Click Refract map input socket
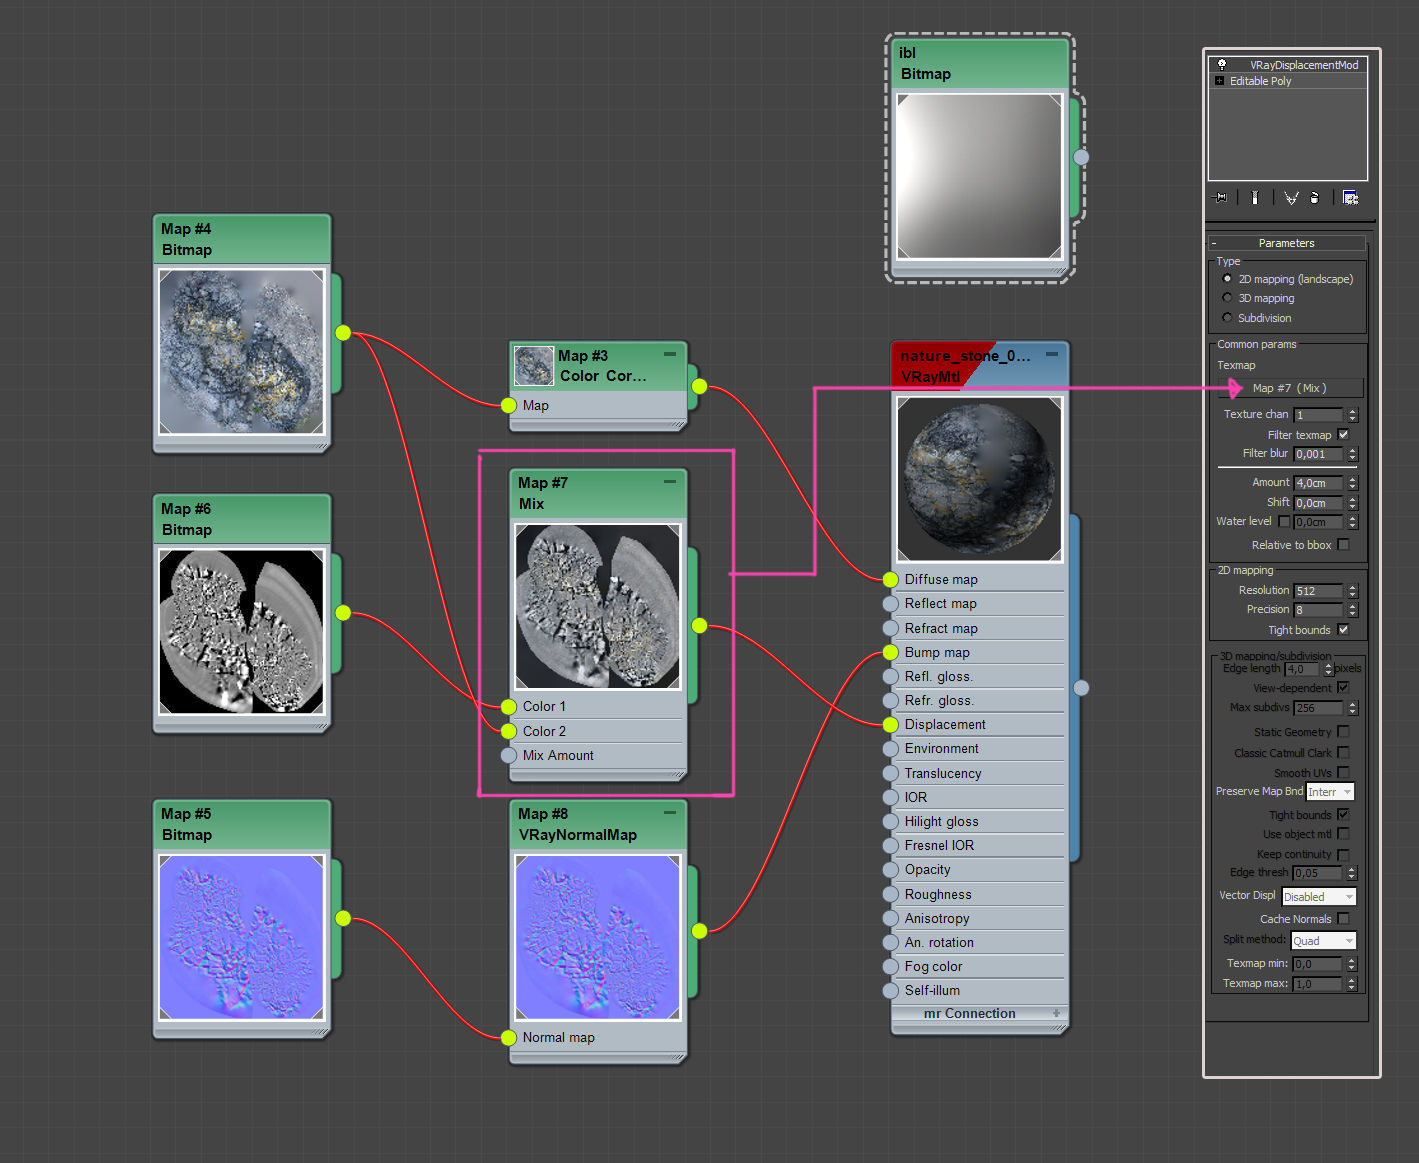This screenshot has width=1419, height=1163. pyautogui.click(x=891, y=628)
